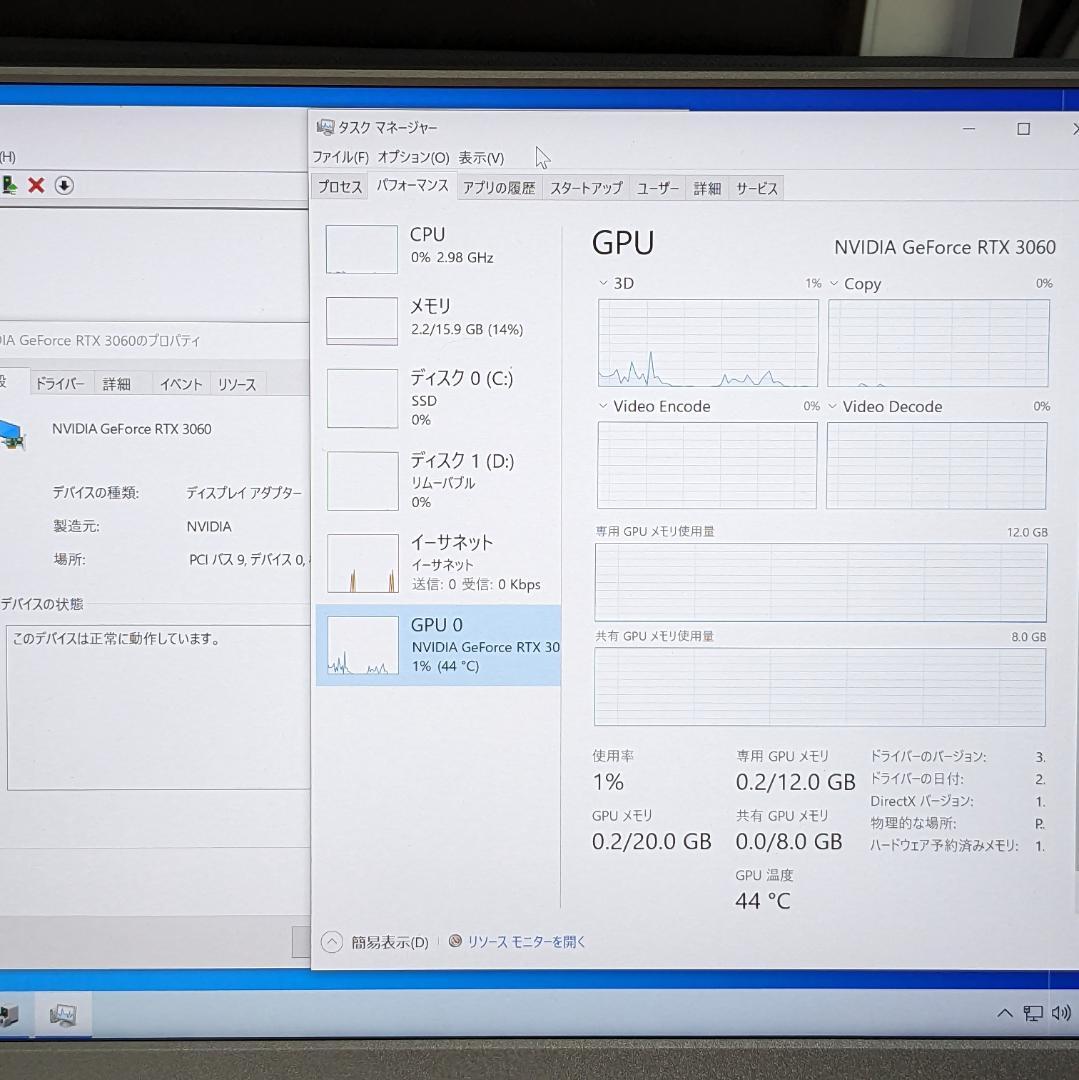1079x1080 pixels.
Task: Minimize the Task Manager window
Action: coord(969,129)
